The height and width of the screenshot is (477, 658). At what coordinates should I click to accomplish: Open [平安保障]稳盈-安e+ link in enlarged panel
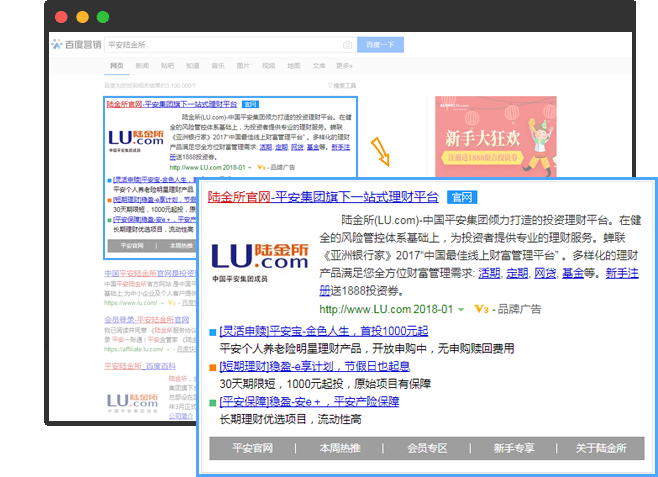(x=309, y=401)
